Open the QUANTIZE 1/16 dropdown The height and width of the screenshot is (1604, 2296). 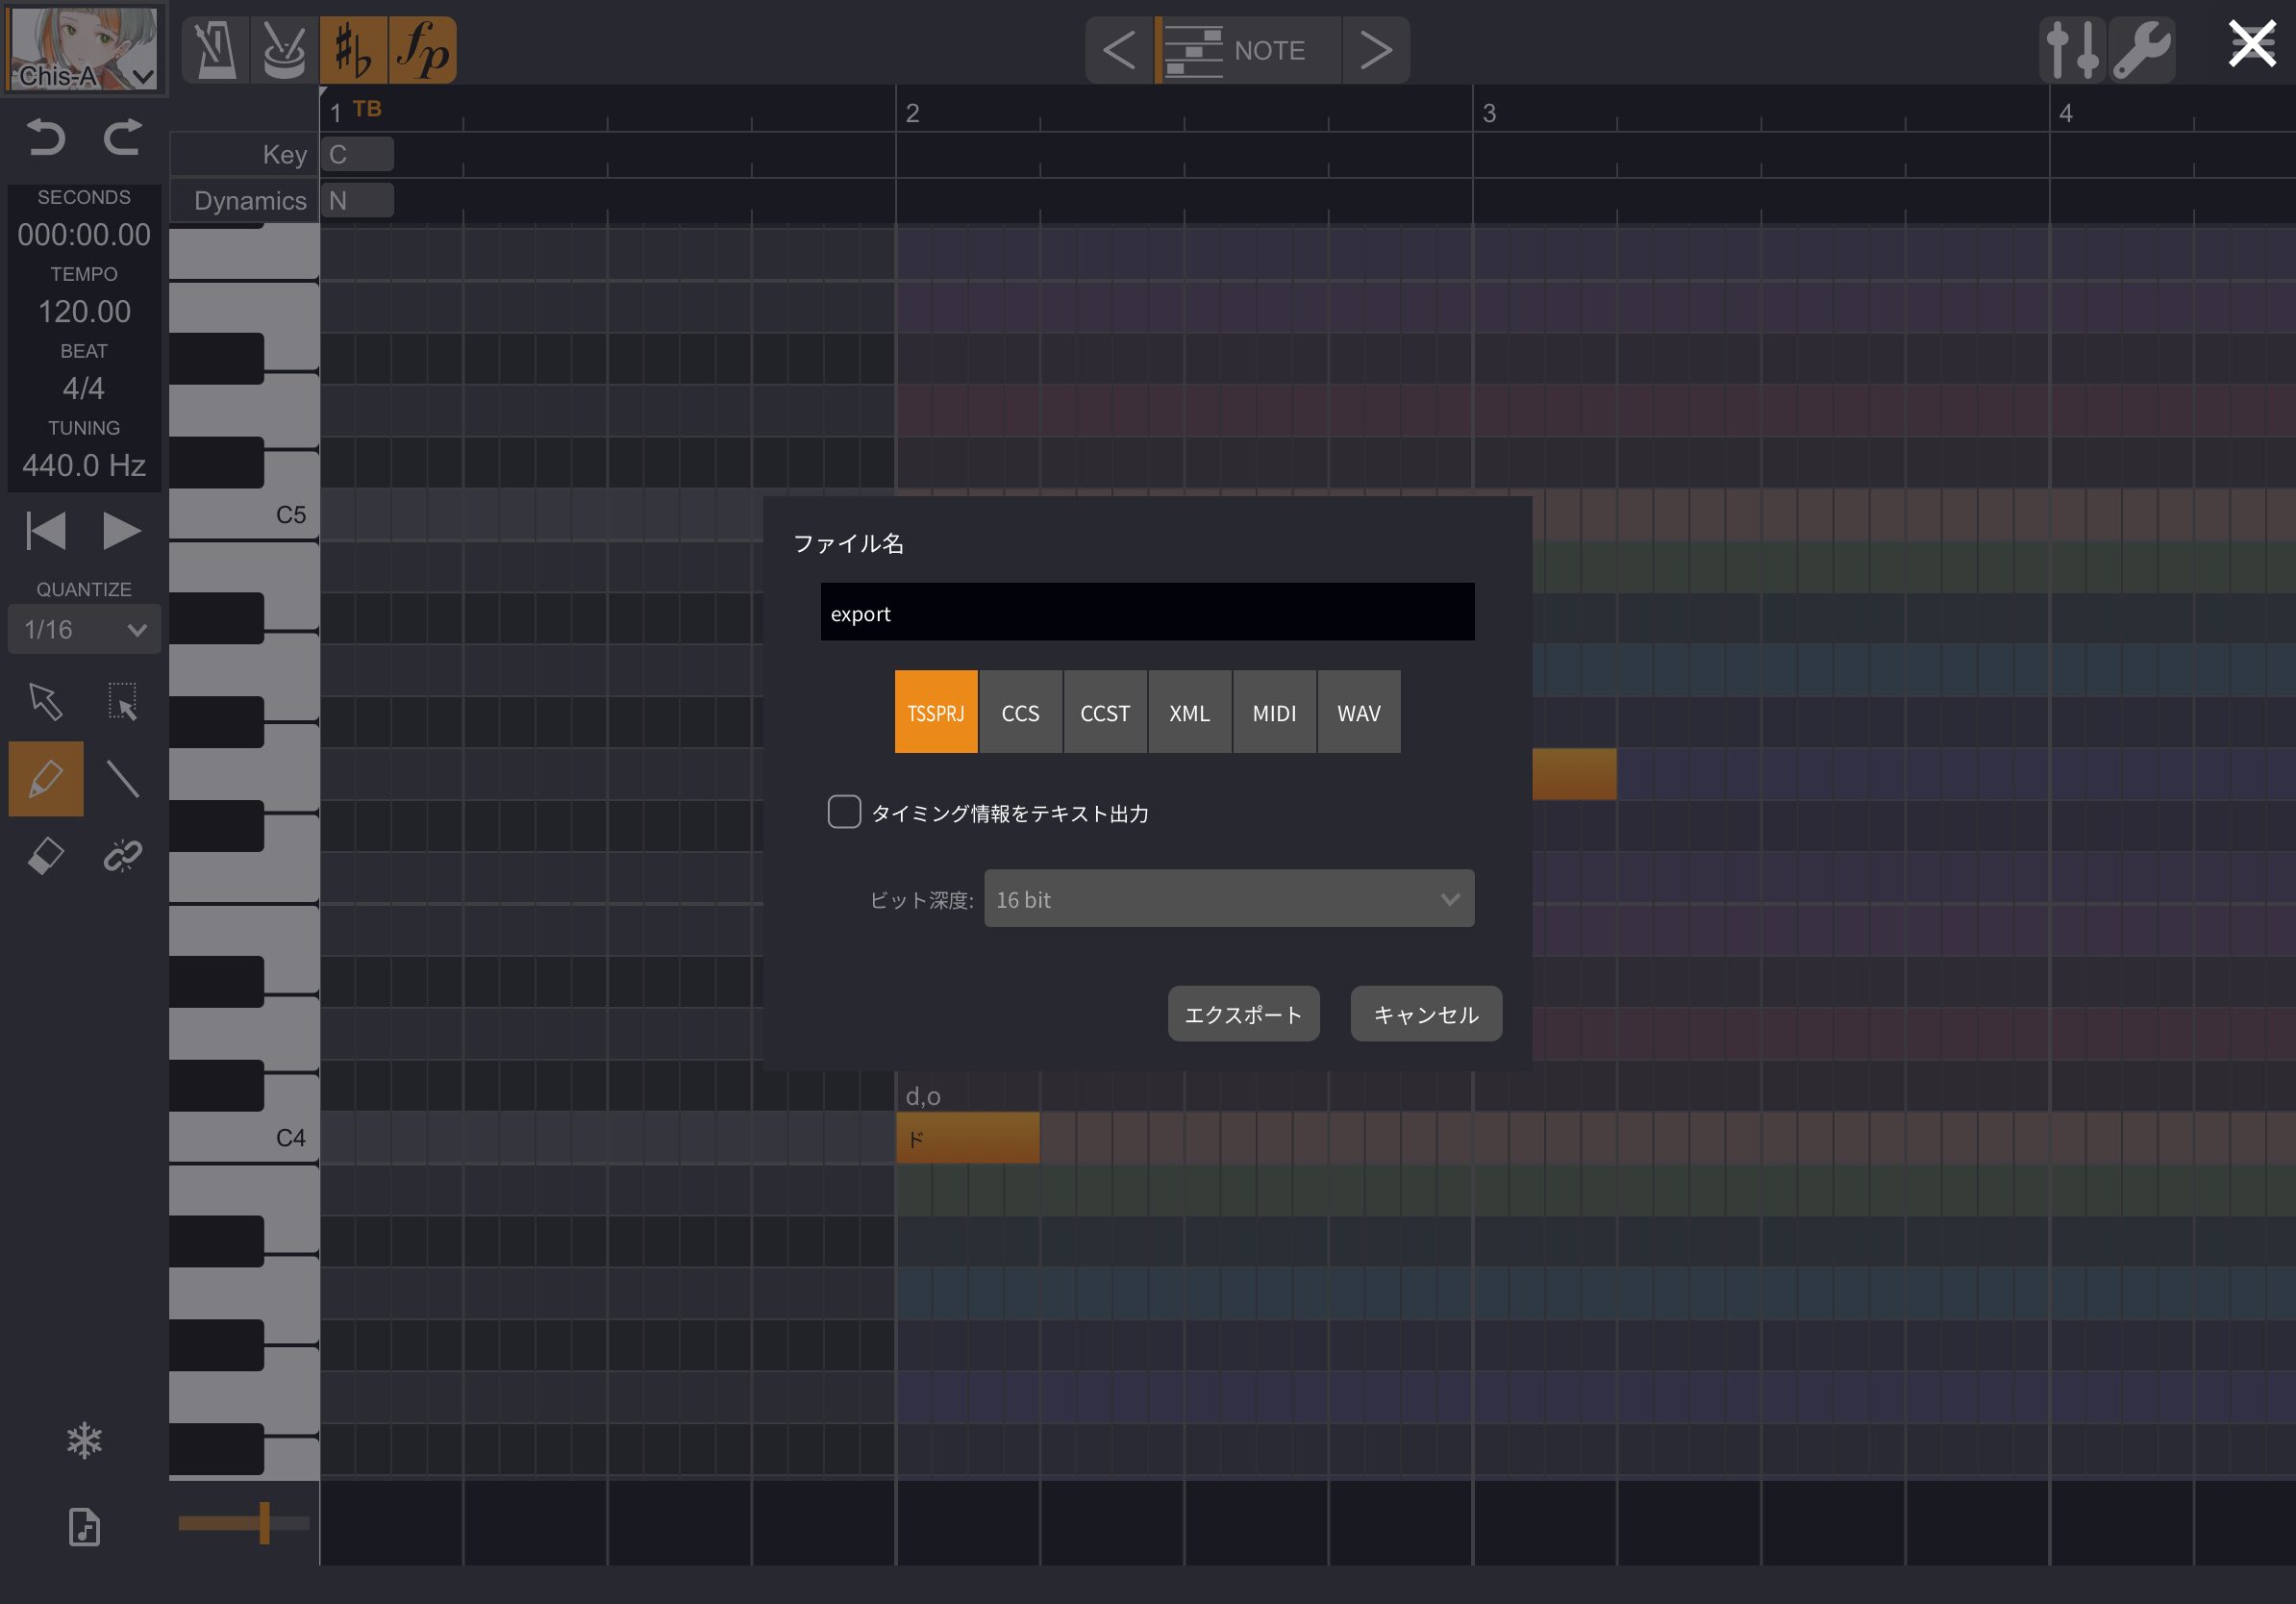(x=84, y=629)
